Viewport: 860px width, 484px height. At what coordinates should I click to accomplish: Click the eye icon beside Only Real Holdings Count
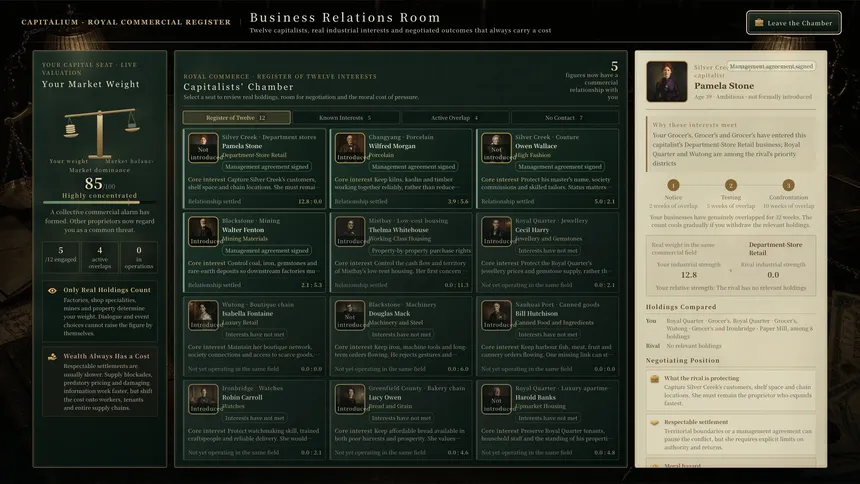[52, 290]
